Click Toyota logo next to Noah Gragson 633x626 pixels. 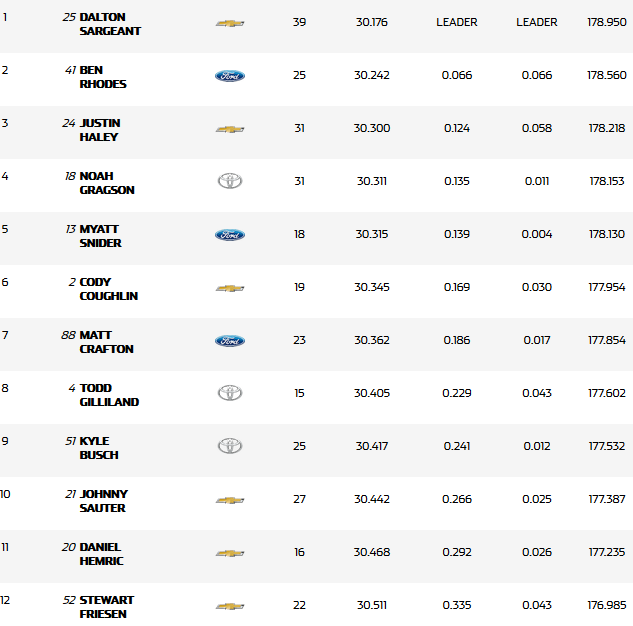point(230,181)
